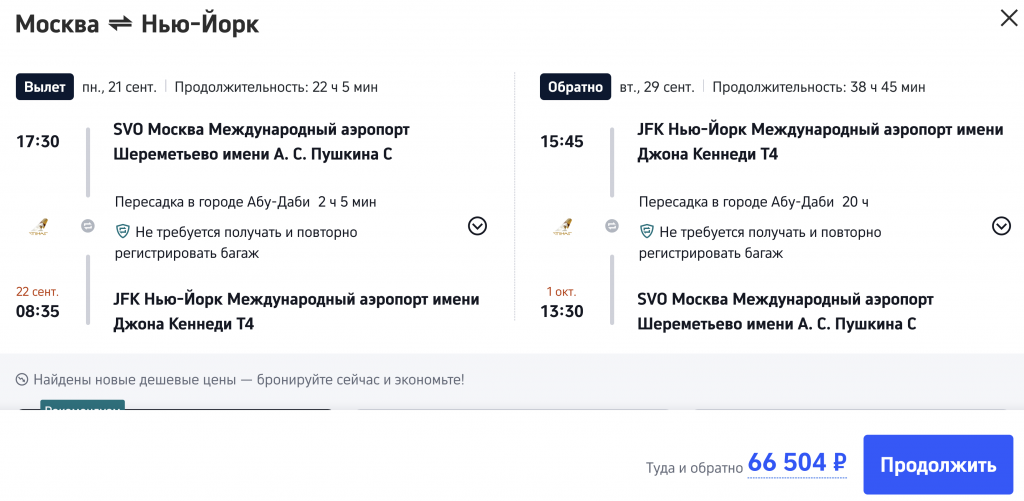Click the return layover transfer icon
Image resolution: width=1024 pixels, height=501 pixels.
[x=612, y=226]
